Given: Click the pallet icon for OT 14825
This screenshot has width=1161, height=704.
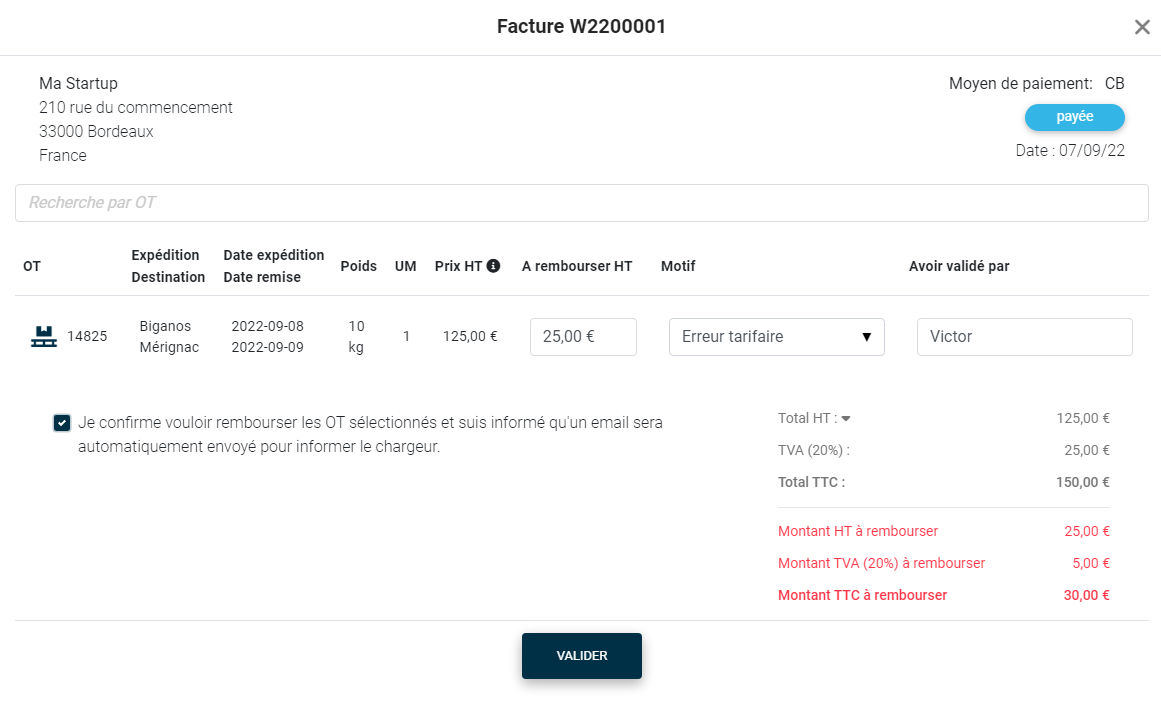Looking at the screenshot, I should (44, 337).
